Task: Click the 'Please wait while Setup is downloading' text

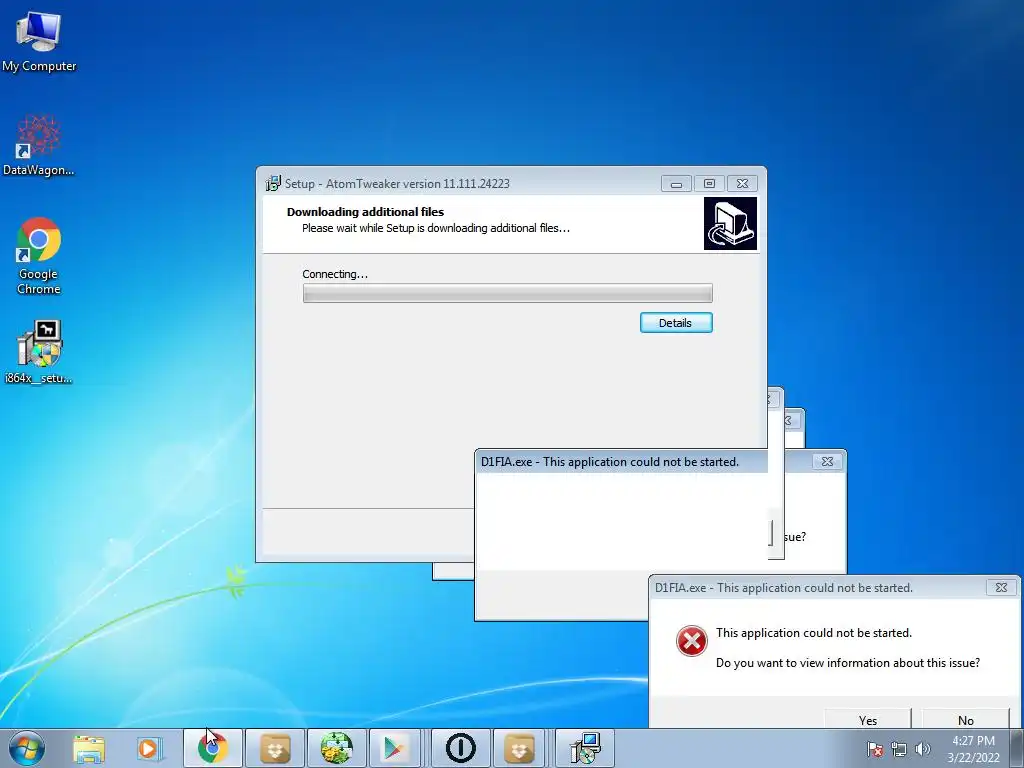Action: [x=436, y=228]
